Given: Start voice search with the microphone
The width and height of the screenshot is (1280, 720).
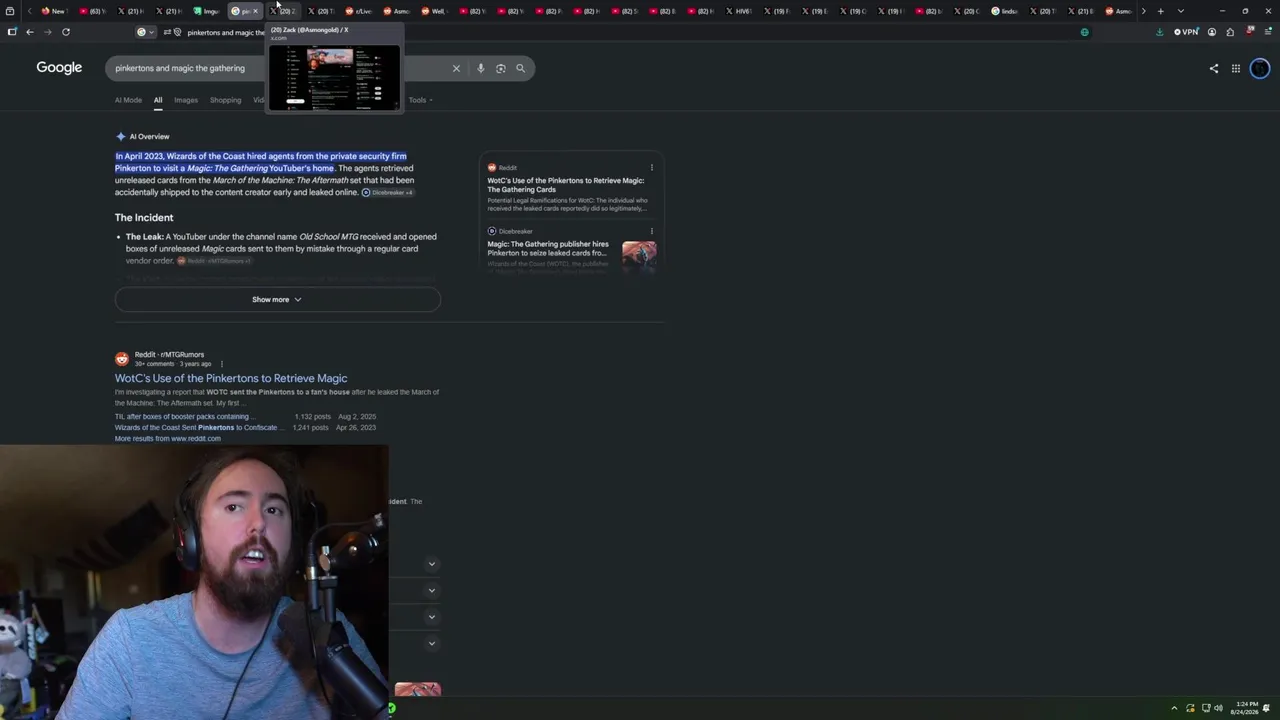Looking at the screenshot, I should [480, 68].
